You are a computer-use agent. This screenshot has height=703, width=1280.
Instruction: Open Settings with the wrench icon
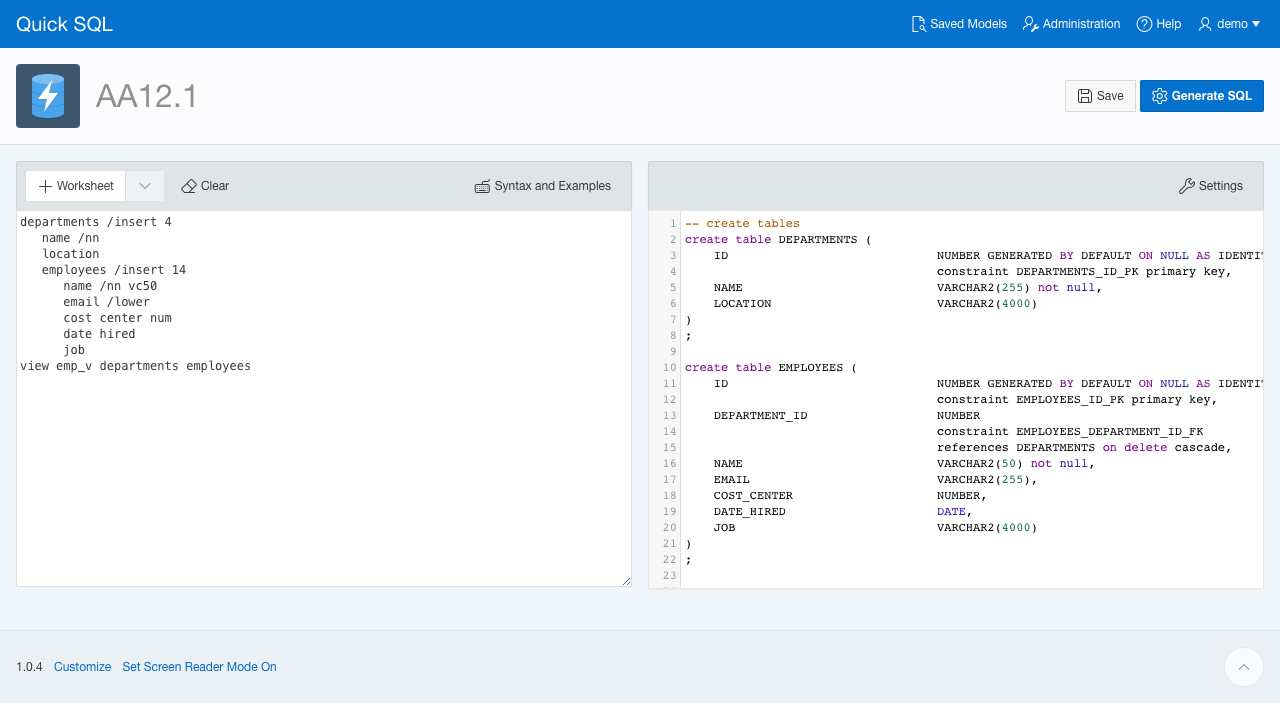coord(1210,186)
